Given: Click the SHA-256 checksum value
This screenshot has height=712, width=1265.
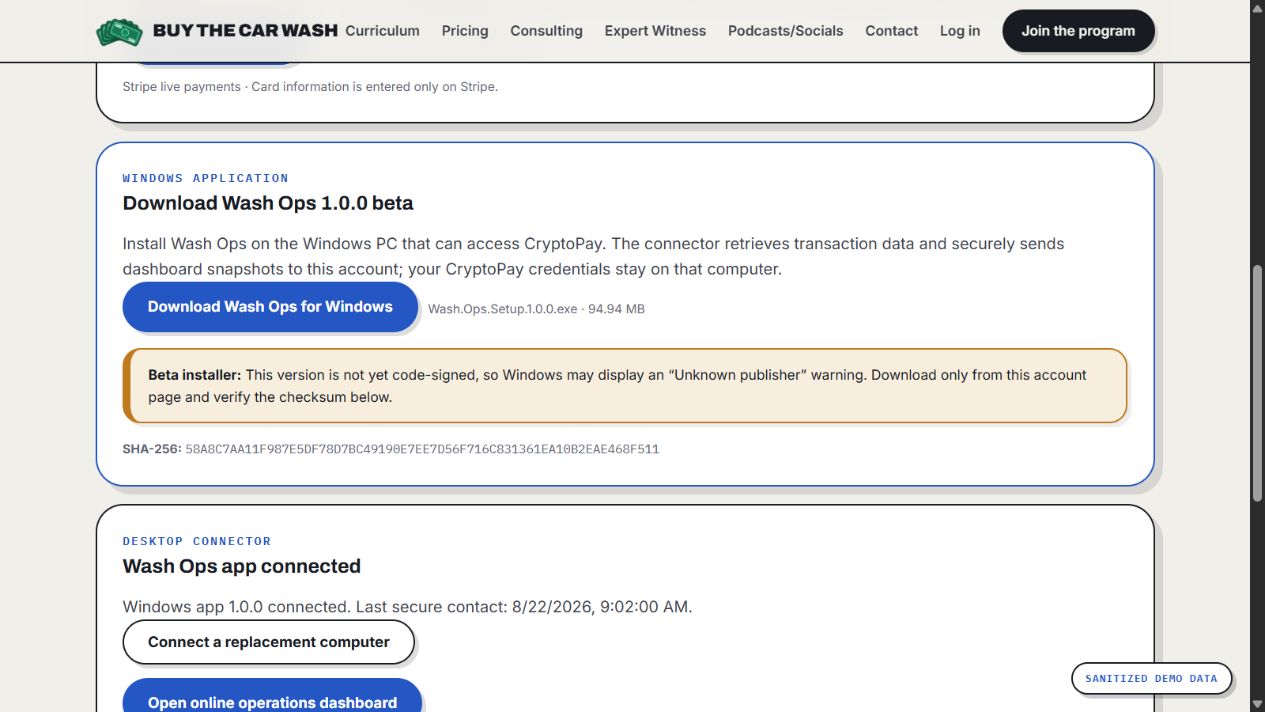Looking at the screenshot, I should pyautogui.click(x=422, y=449).
